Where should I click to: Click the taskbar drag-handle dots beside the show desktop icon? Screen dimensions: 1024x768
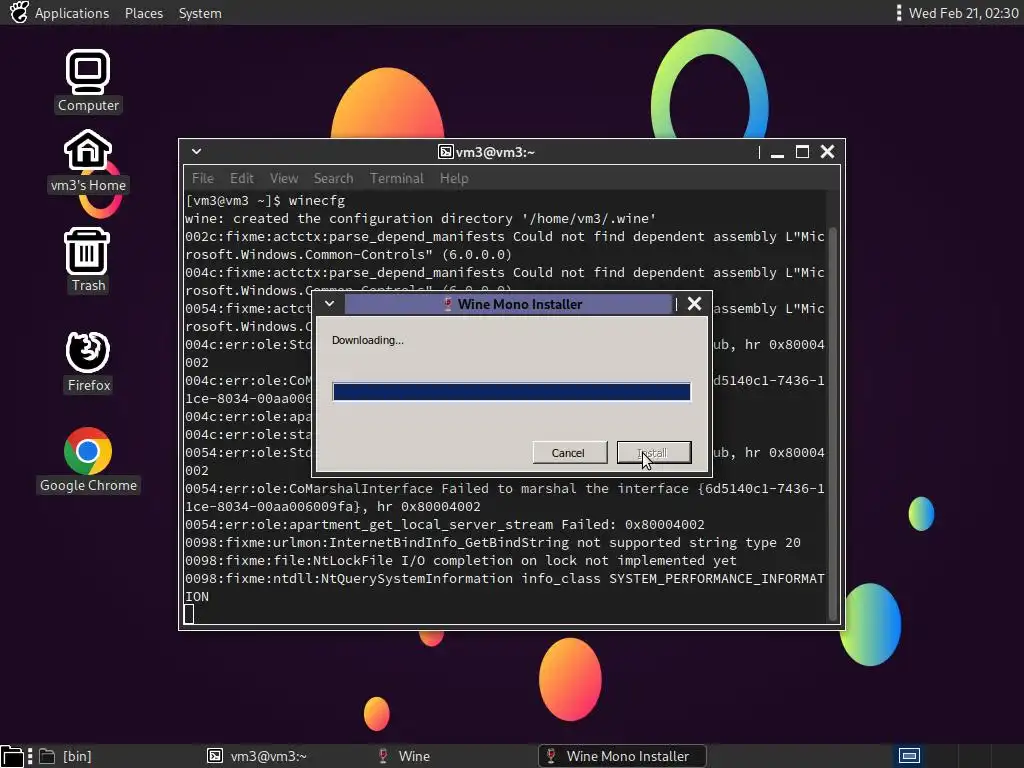[30, 756]
